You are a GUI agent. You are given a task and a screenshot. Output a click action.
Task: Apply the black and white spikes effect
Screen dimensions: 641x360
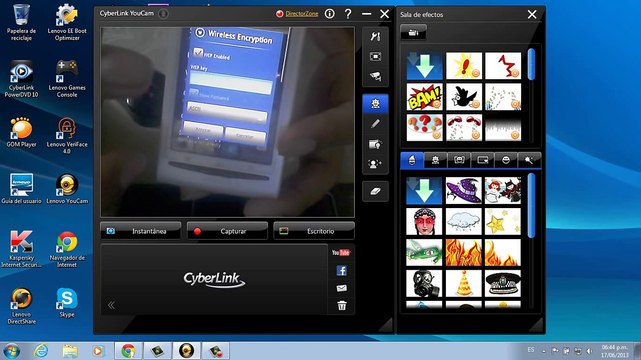click(x=503, y=127)
